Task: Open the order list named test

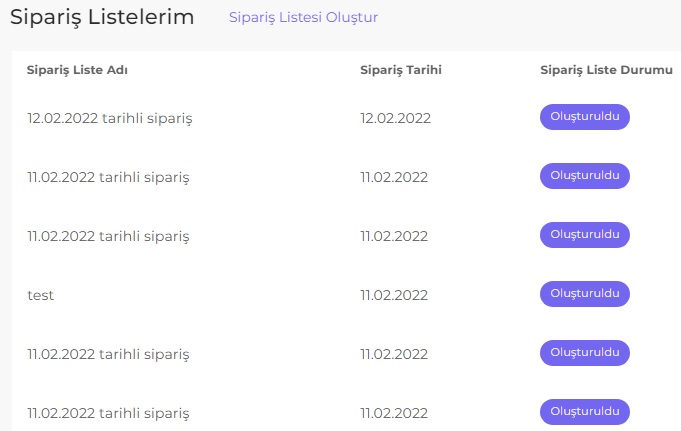Action: (x=40, y=295)
